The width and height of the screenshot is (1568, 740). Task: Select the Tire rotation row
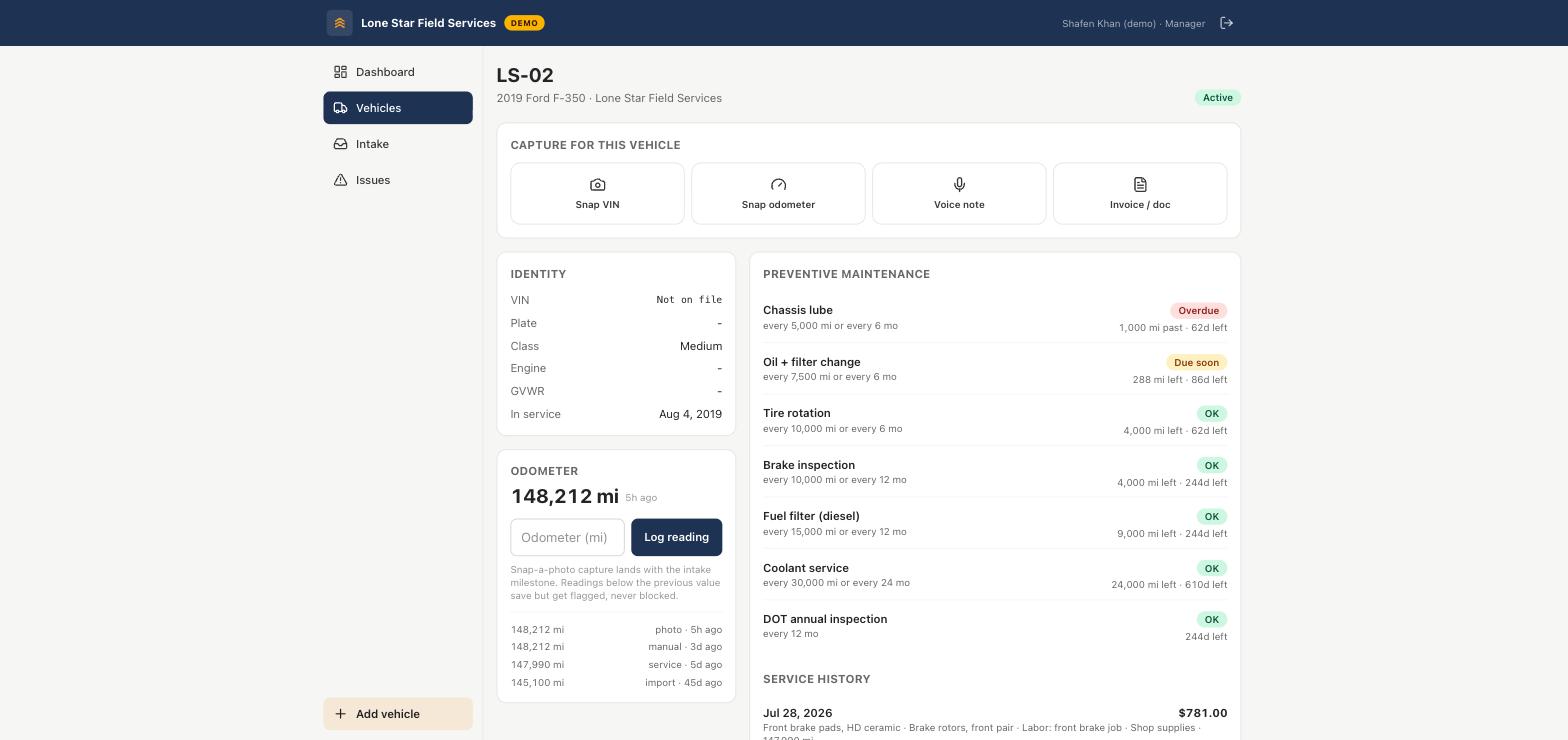995,421
